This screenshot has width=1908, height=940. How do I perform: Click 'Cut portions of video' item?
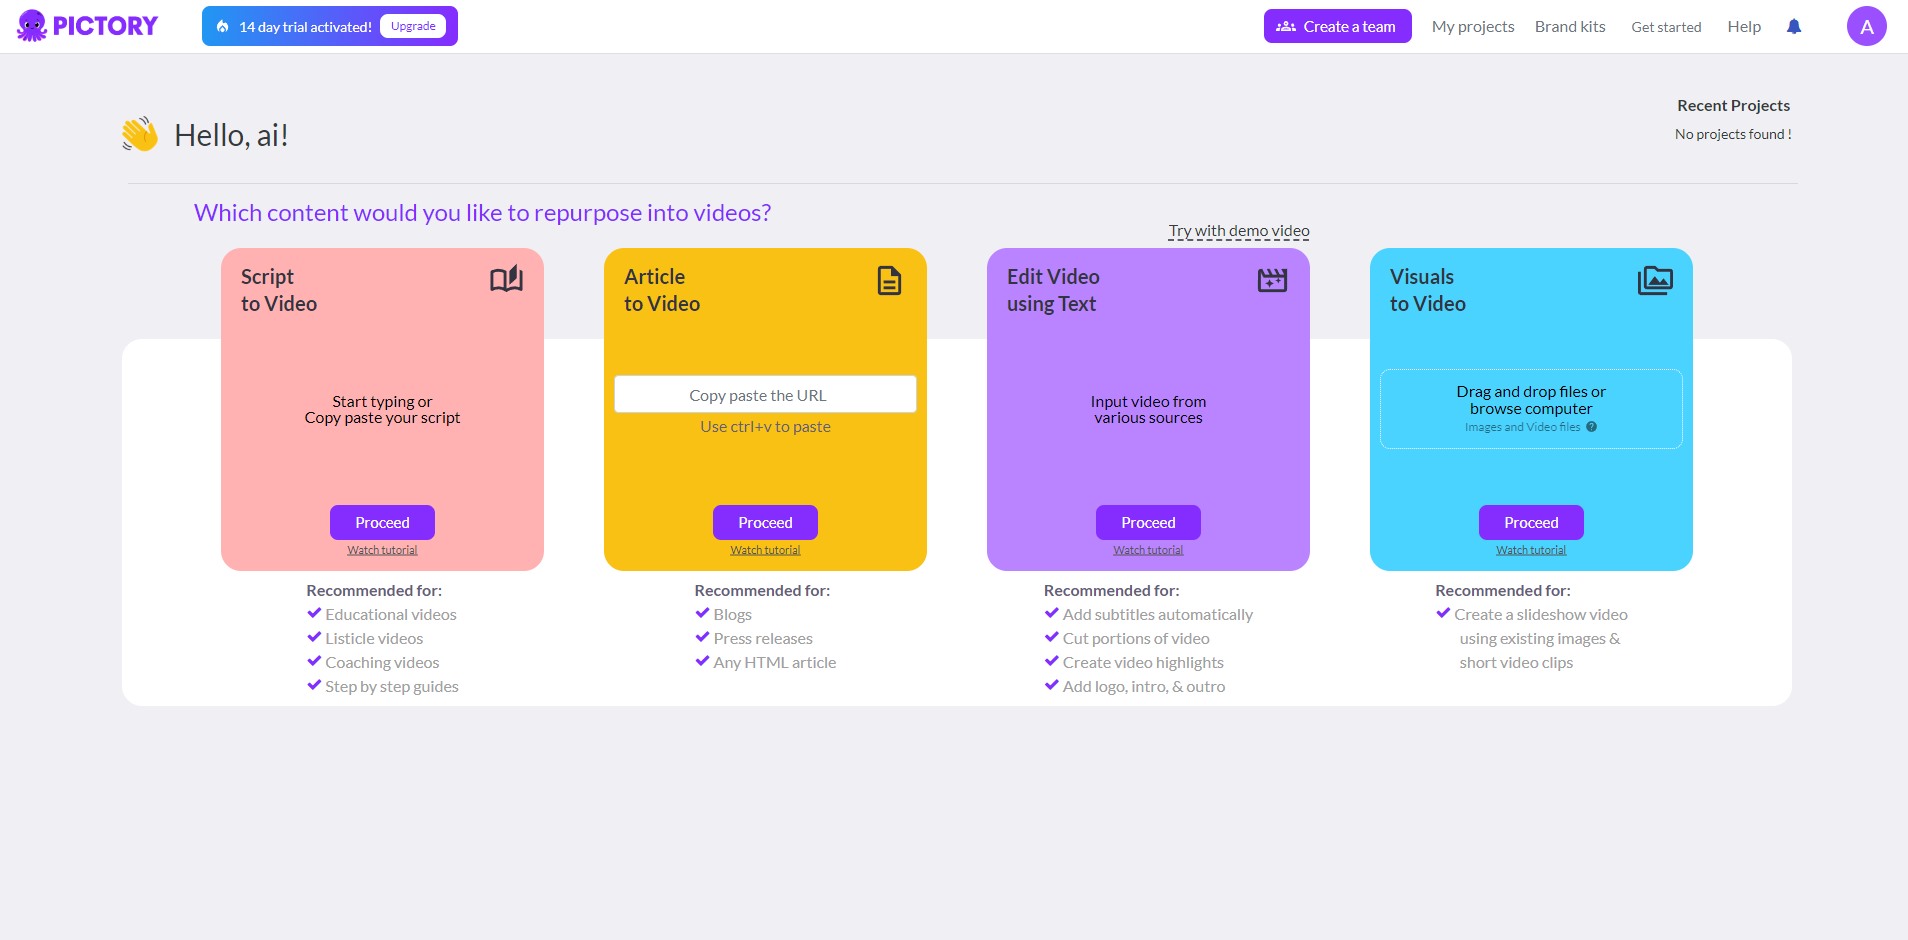[1136, 639]
